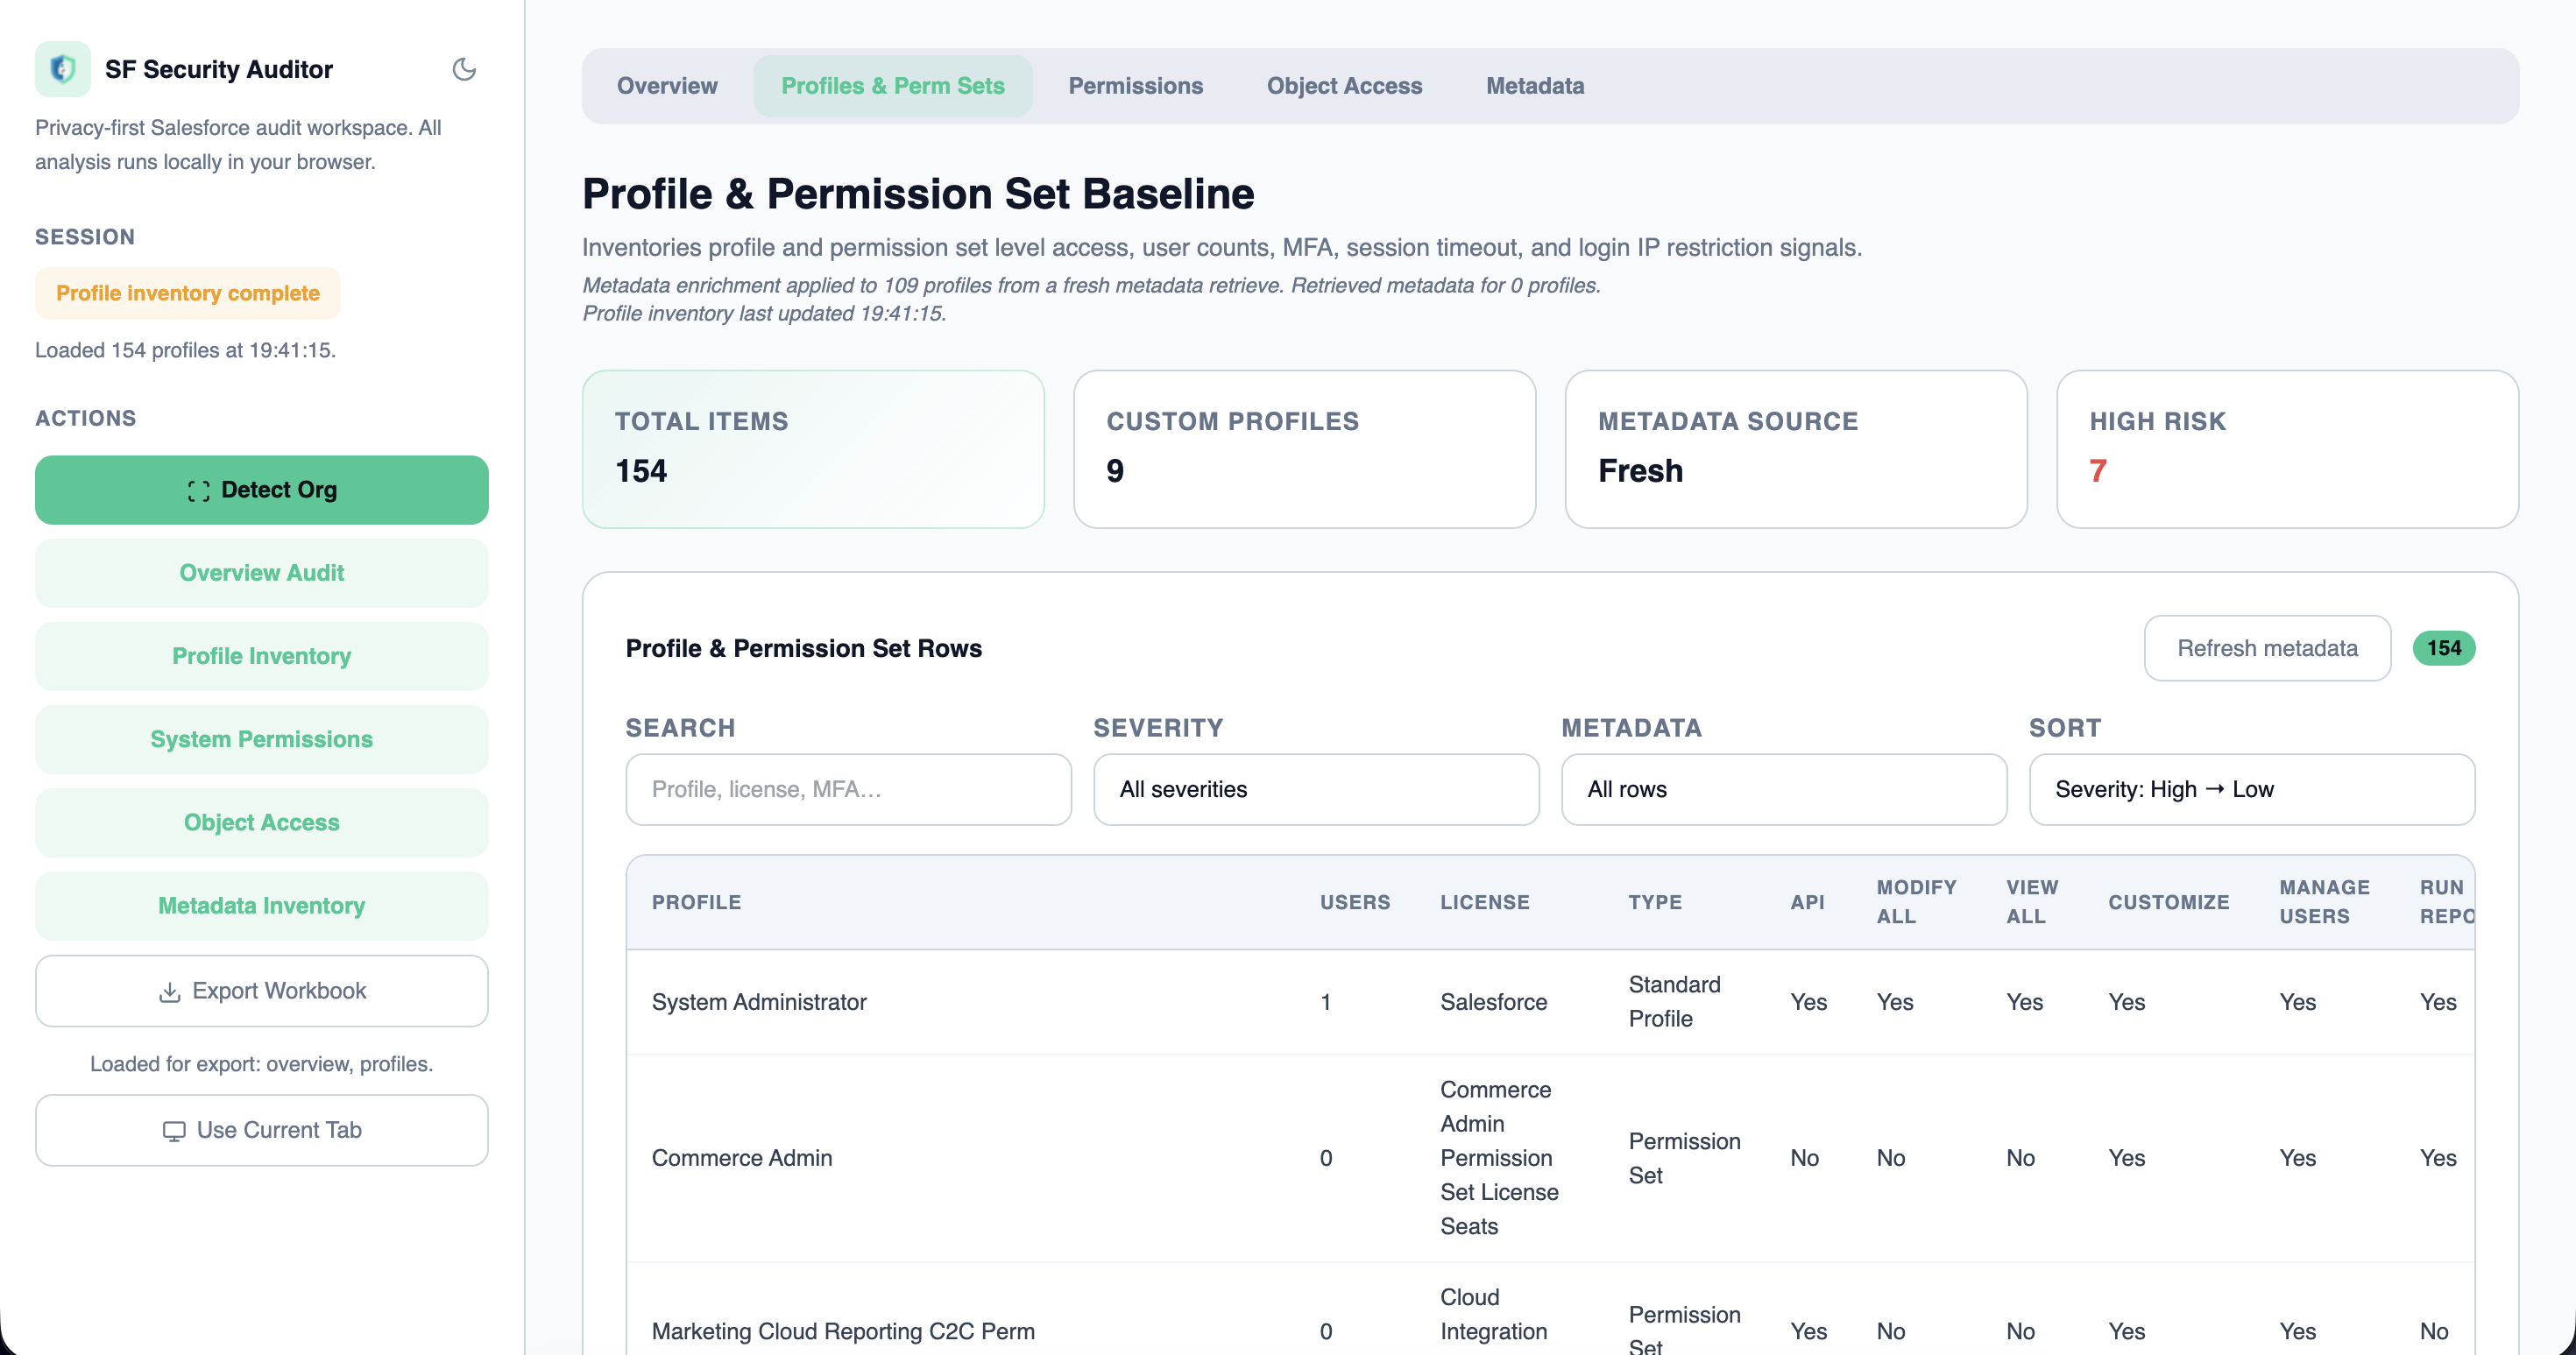Click the License column header
This screenshot has width=2576, height=1355.
(1484, 902)
